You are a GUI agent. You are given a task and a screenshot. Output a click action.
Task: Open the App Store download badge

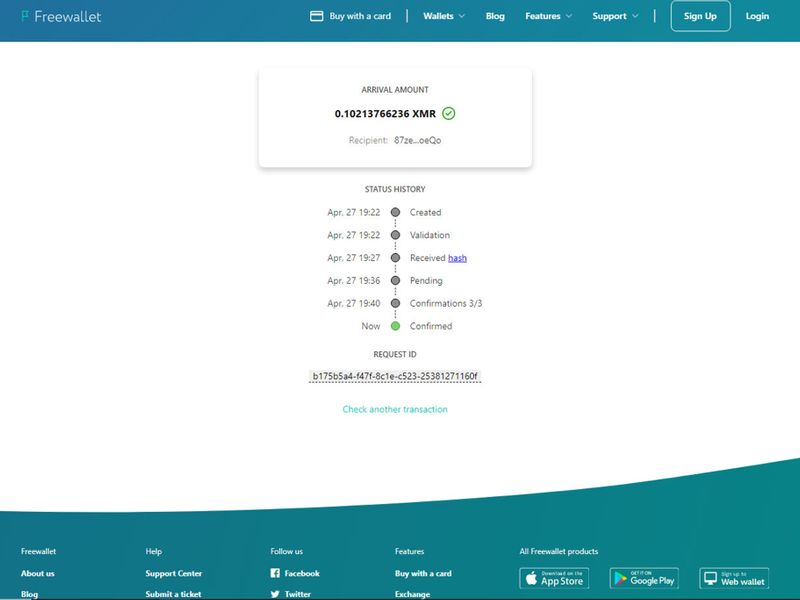click(554, 578)
